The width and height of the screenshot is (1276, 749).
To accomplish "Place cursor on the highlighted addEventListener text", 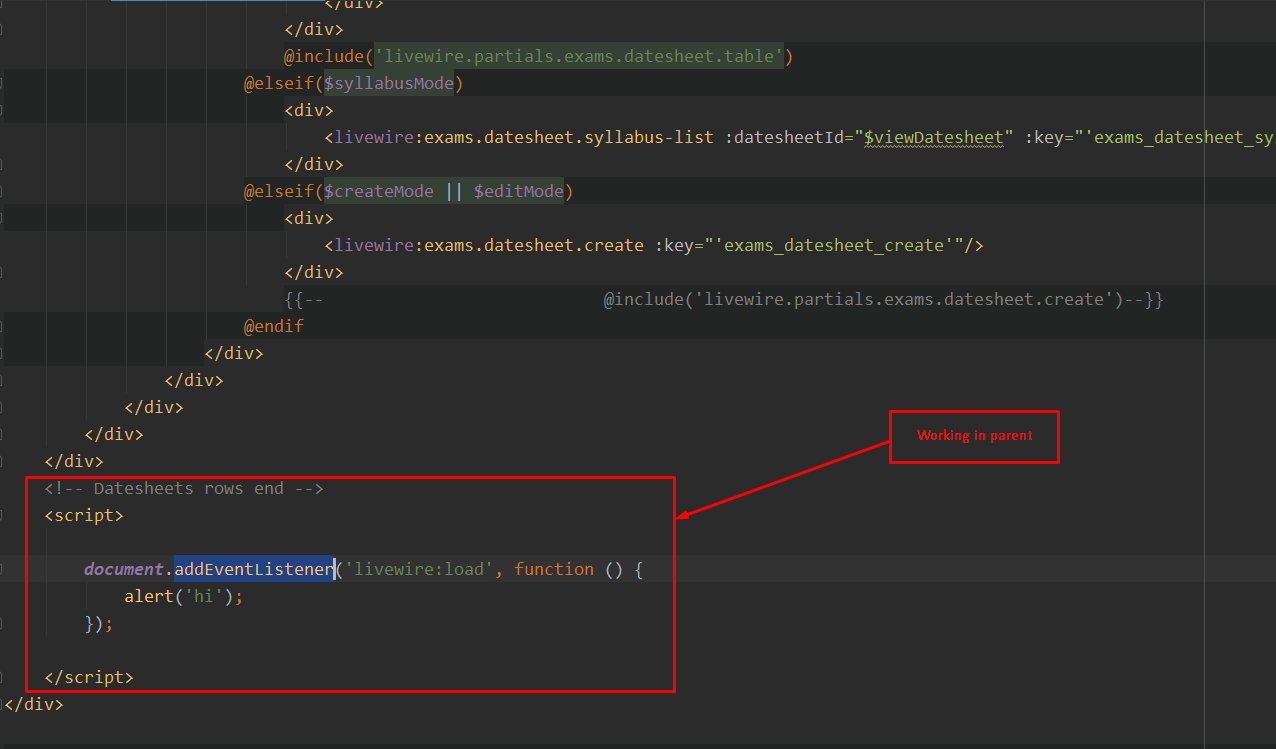I will coord(253,568).
